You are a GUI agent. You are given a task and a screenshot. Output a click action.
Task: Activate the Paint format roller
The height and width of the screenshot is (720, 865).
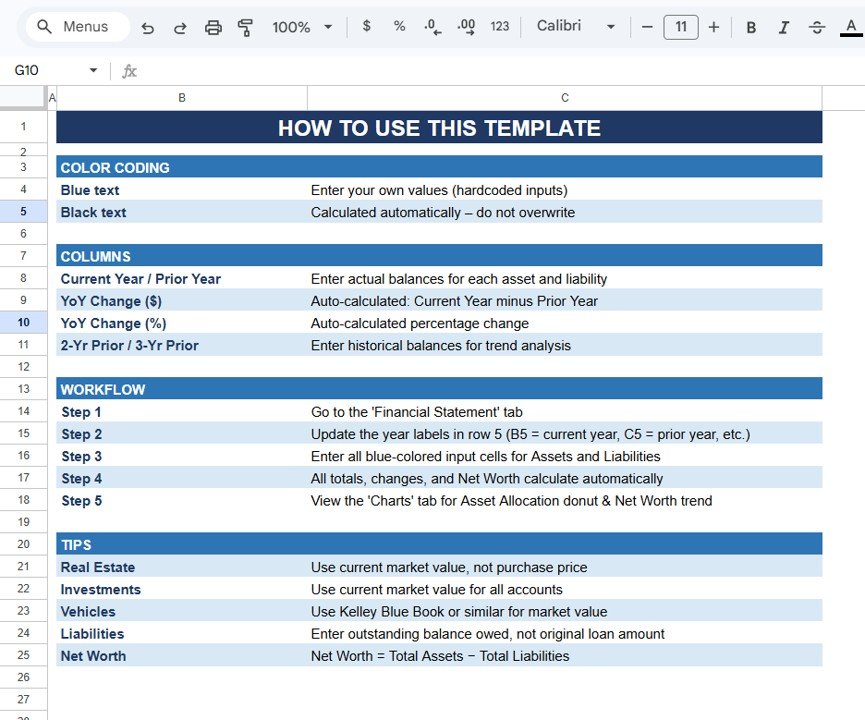(245, 28)
